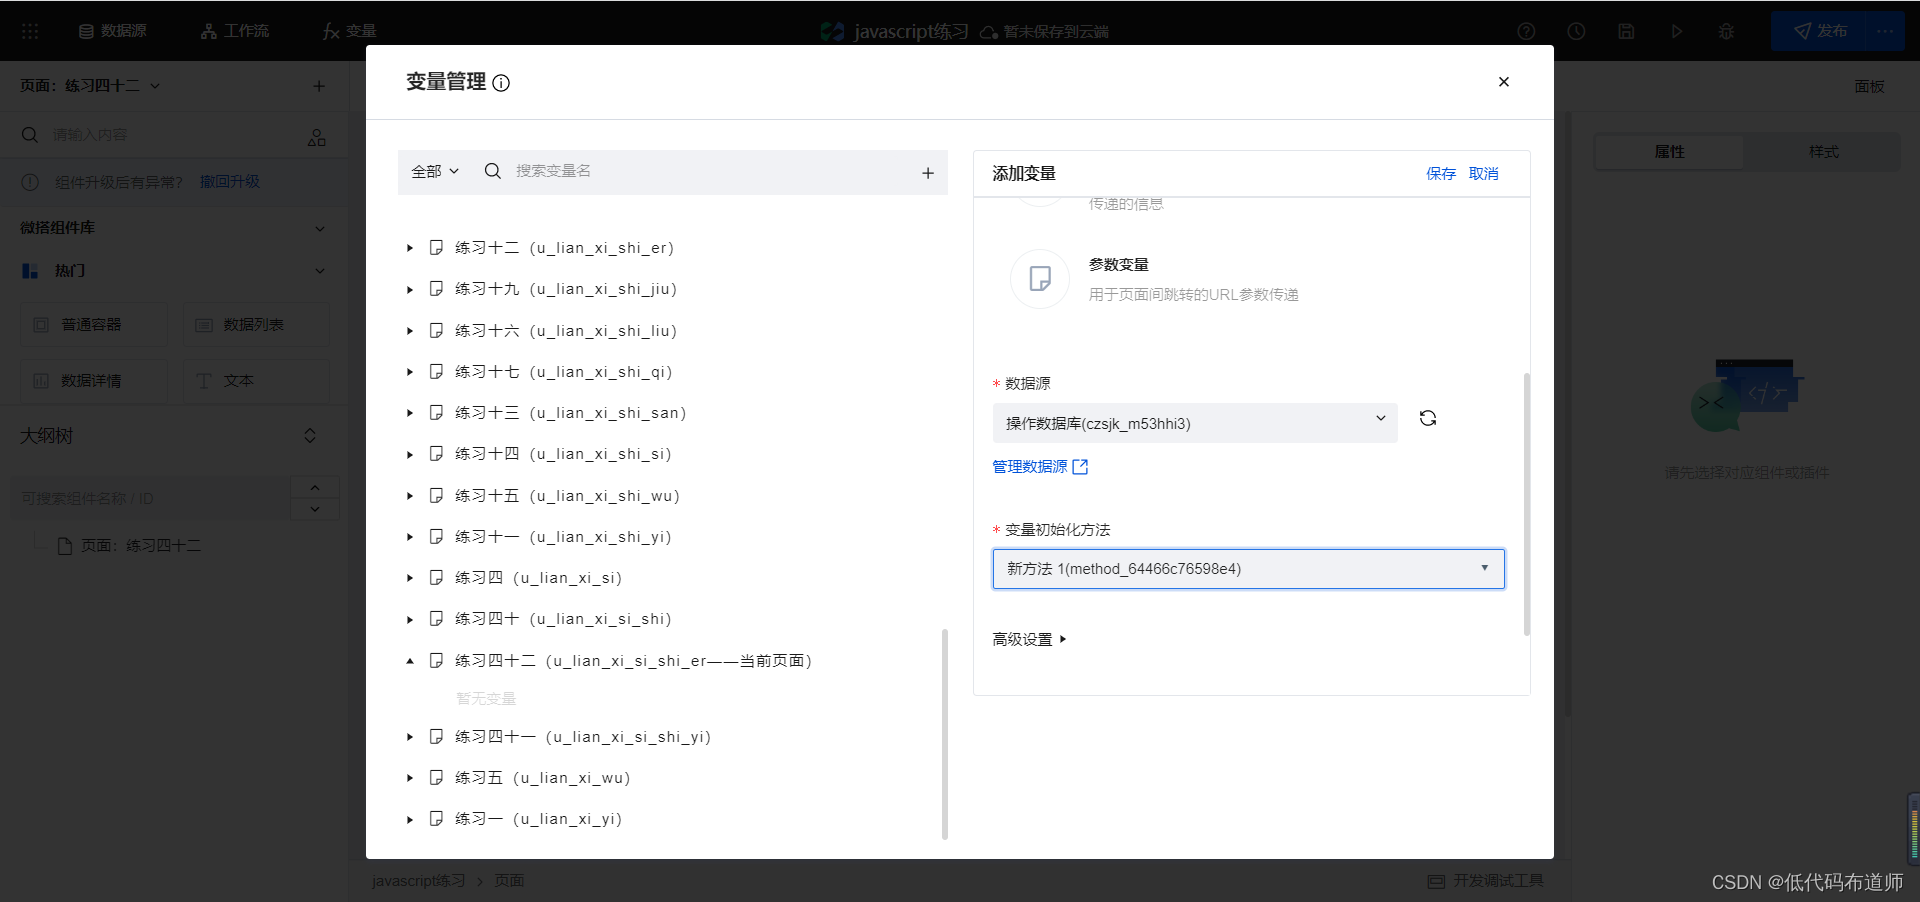Open the 变量初始化方法 dropdown
The width and height of the screenshot is (1920, 902).
(x=1248, y=569)
